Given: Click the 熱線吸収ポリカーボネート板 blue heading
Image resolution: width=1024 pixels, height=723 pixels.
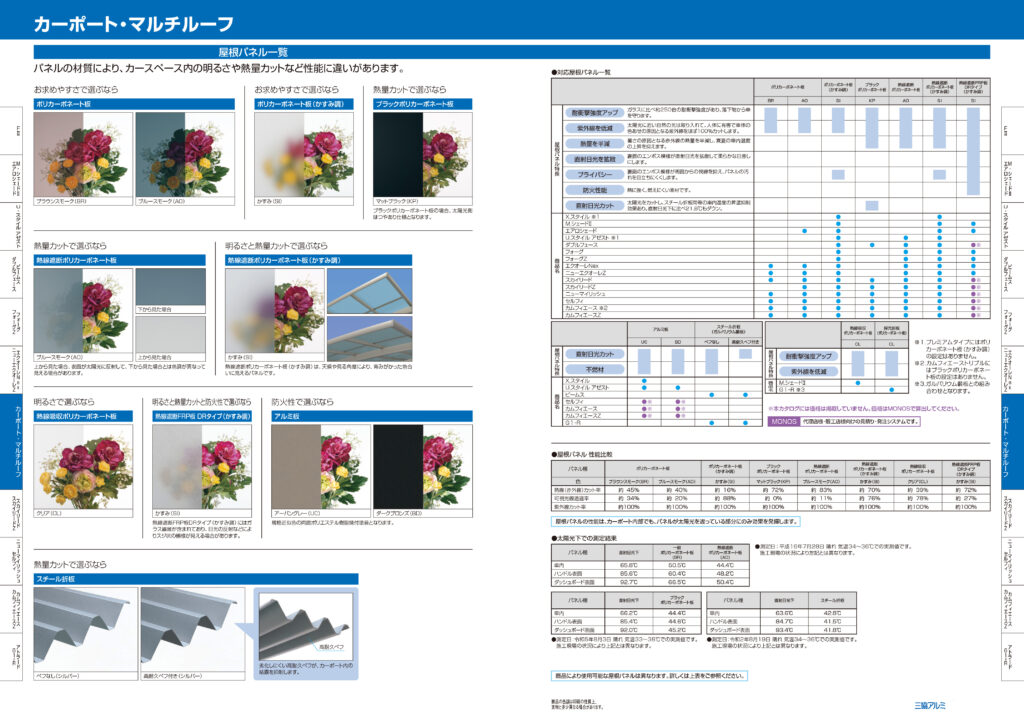Looking at the screenshot, I should tap(83, 416).
